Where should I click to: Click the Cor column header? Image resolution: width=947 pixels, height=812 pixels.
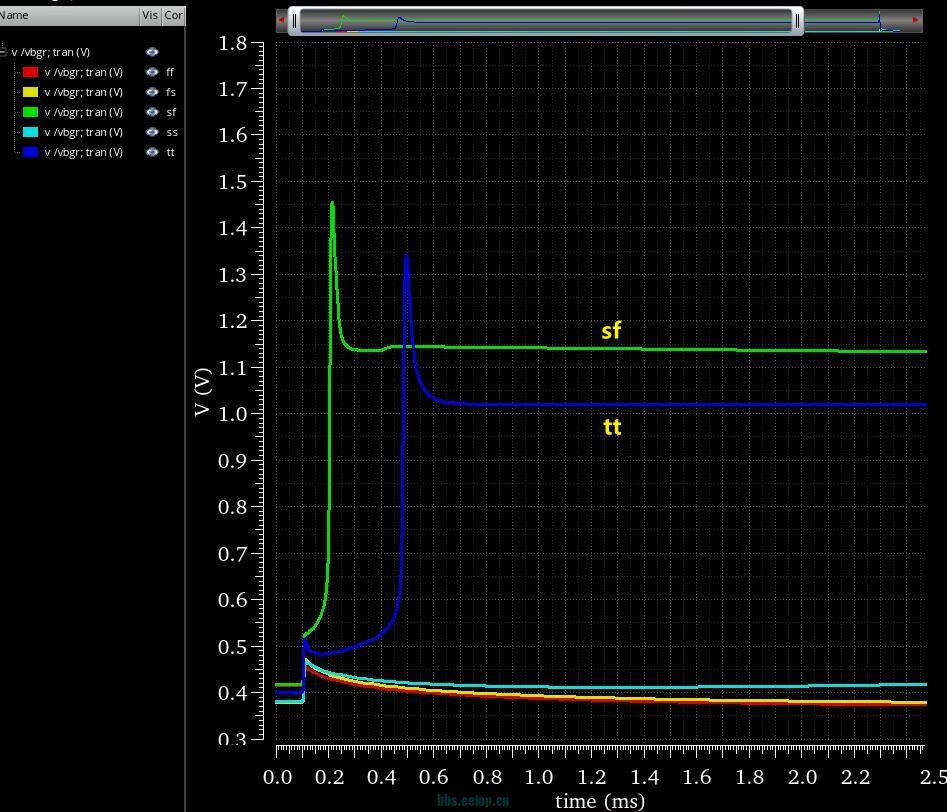(x=173, y=15)
